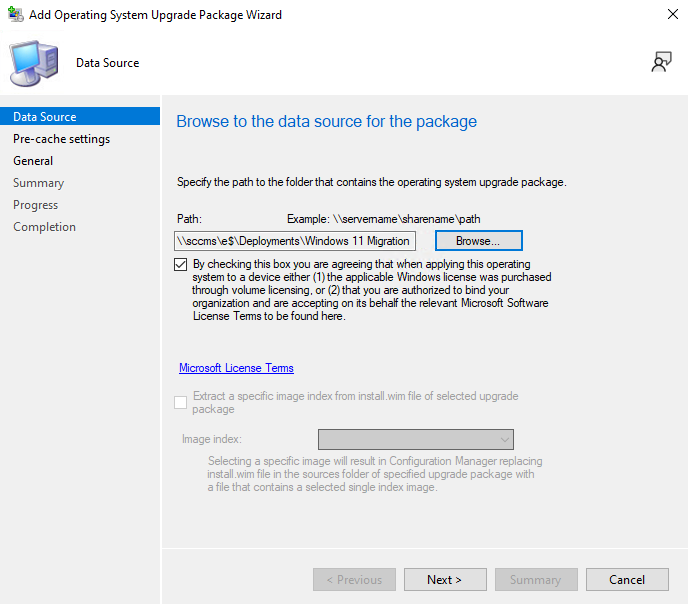Go to the Pre-cache settings step
Image resolution: width=688 pixels, height=604 pixels.
point(61,139)
